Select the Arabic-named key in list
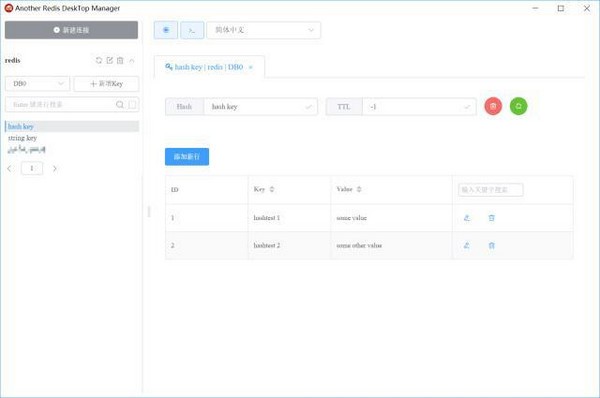600x398 pixels. click(27, 149)
